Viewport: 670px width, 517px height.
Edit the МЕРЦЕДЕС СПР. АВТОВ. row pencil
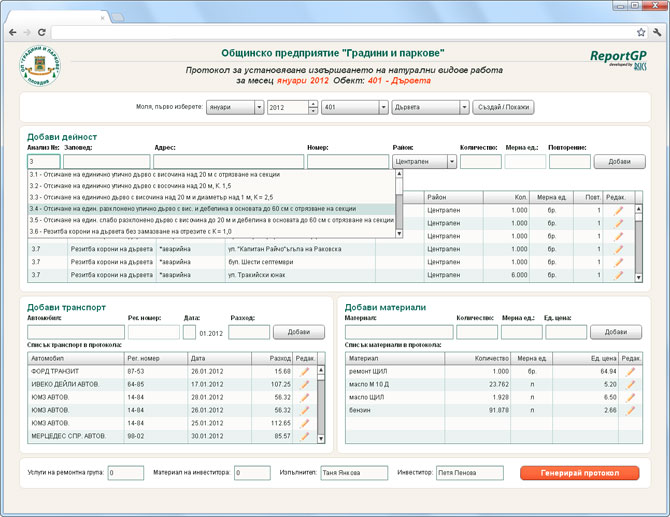click(x=305, y=436)
